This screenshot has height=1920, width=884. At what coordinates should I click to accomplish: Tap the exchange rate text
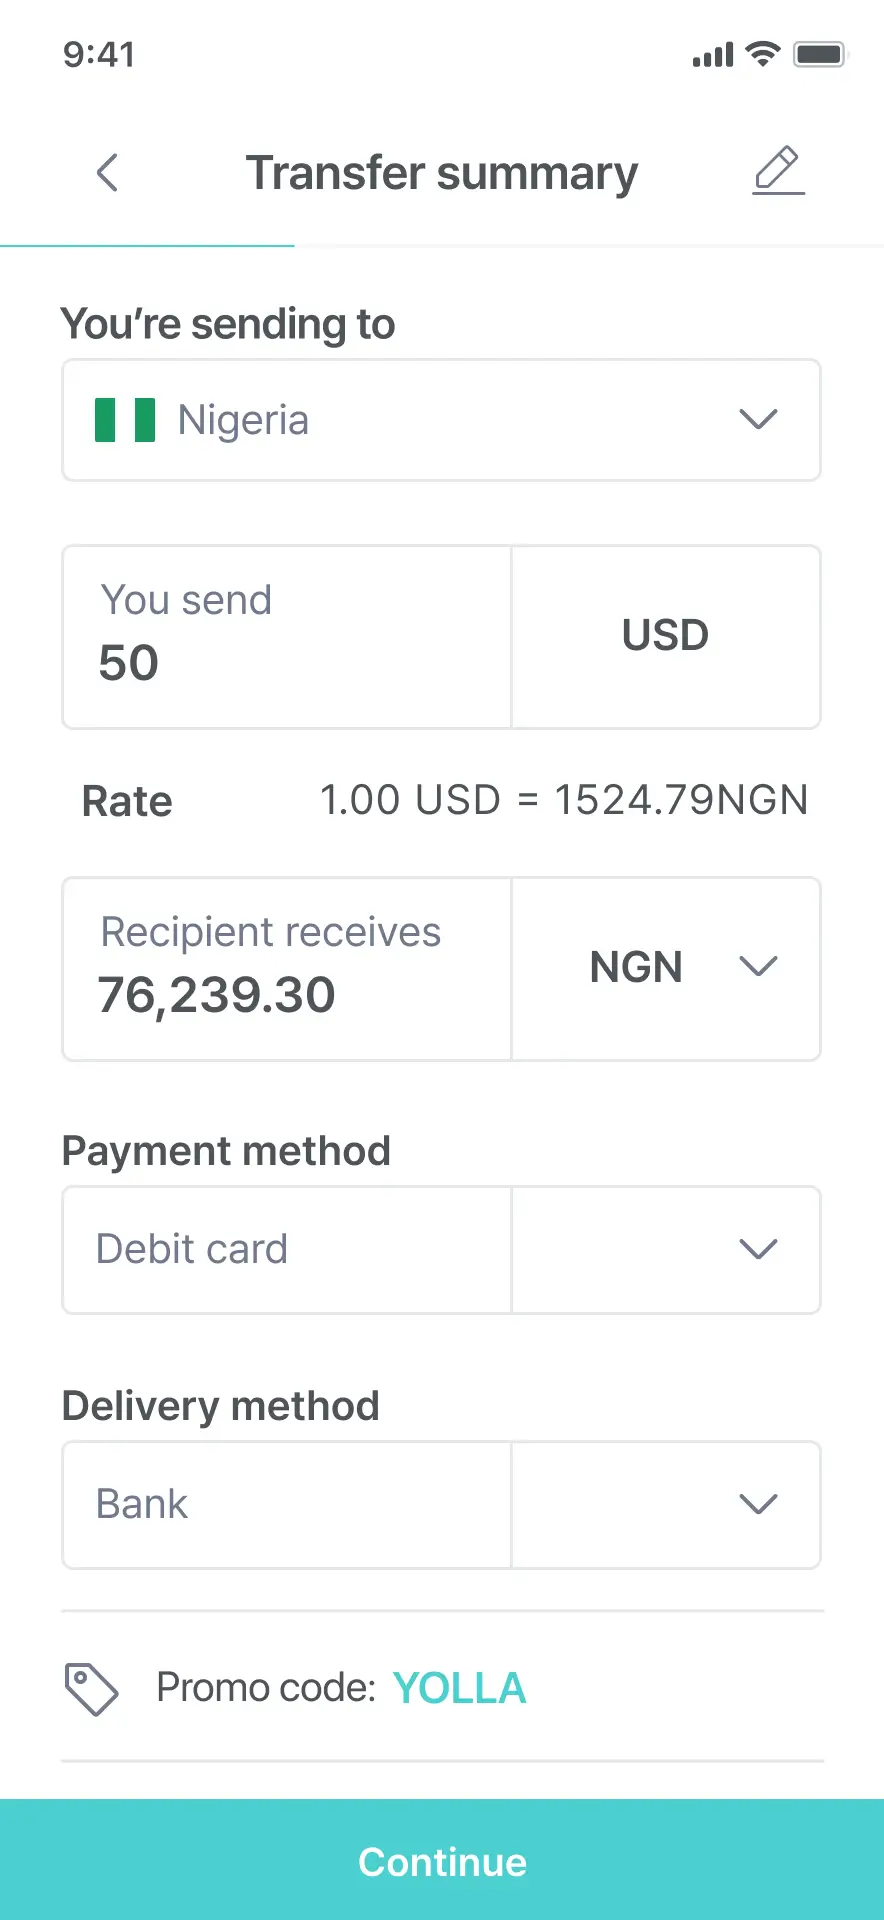(563, 800)
